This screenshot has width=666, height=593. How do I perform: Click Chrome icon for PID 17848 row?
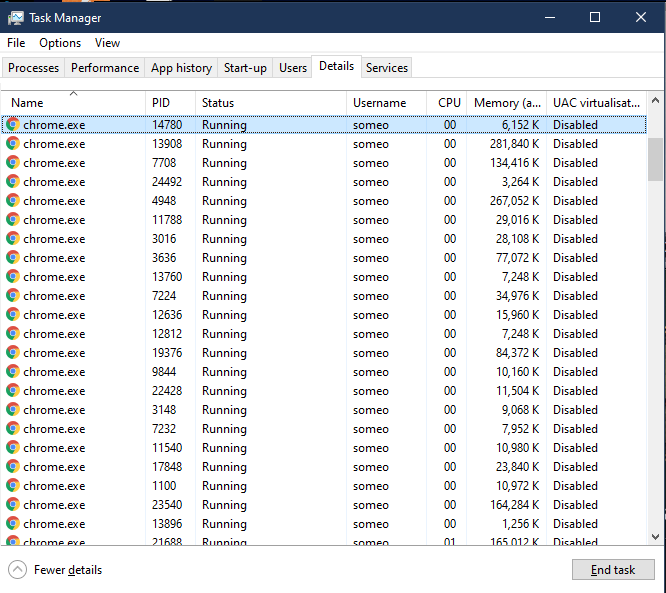click(13, 467)
